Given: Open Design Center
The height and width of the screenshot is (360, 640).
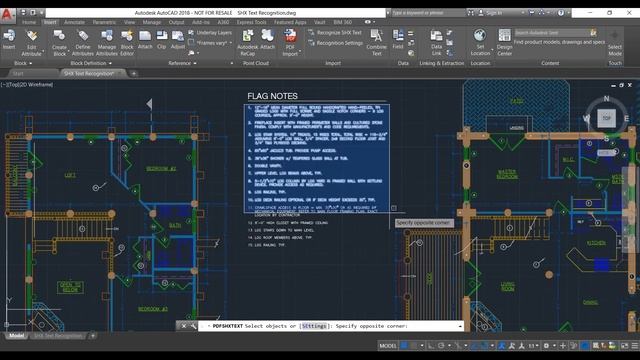Looking at the screenshot, I should click(x=504, y=42).
